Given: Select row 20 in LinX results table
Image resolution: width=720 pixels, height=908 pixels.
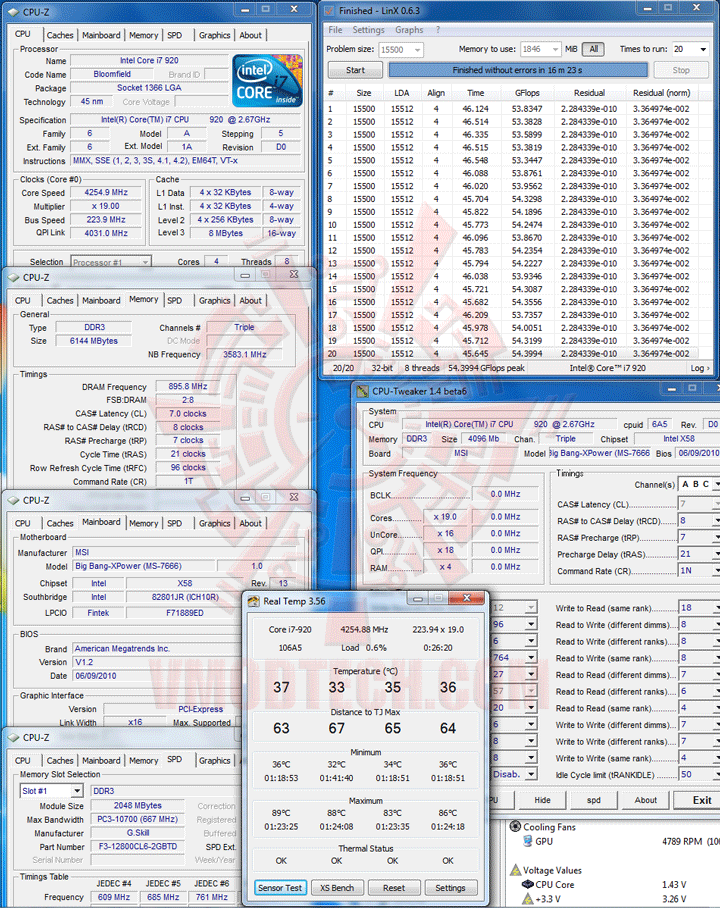Looking at the screenshot, I should click(511, 354).
